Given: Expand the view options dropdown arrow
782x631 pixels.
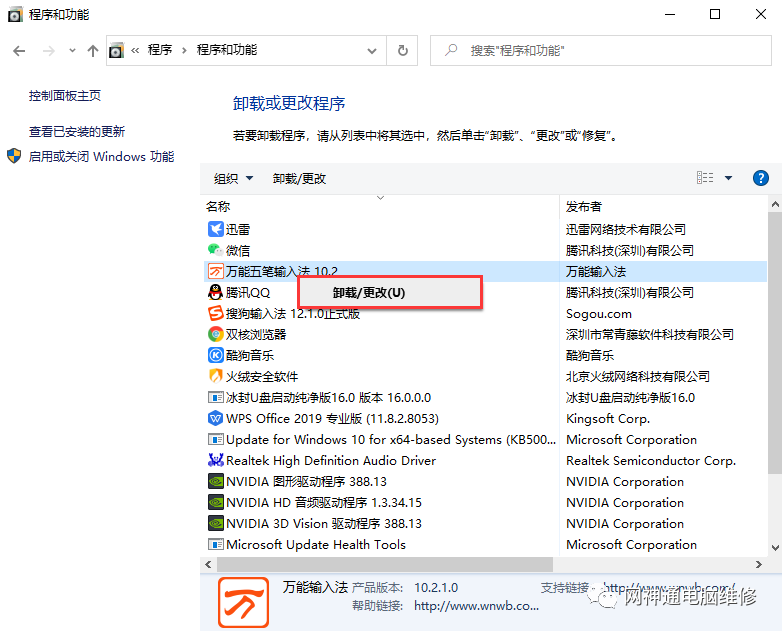Looking at the screenshot, I should click(x=729, y=178).
